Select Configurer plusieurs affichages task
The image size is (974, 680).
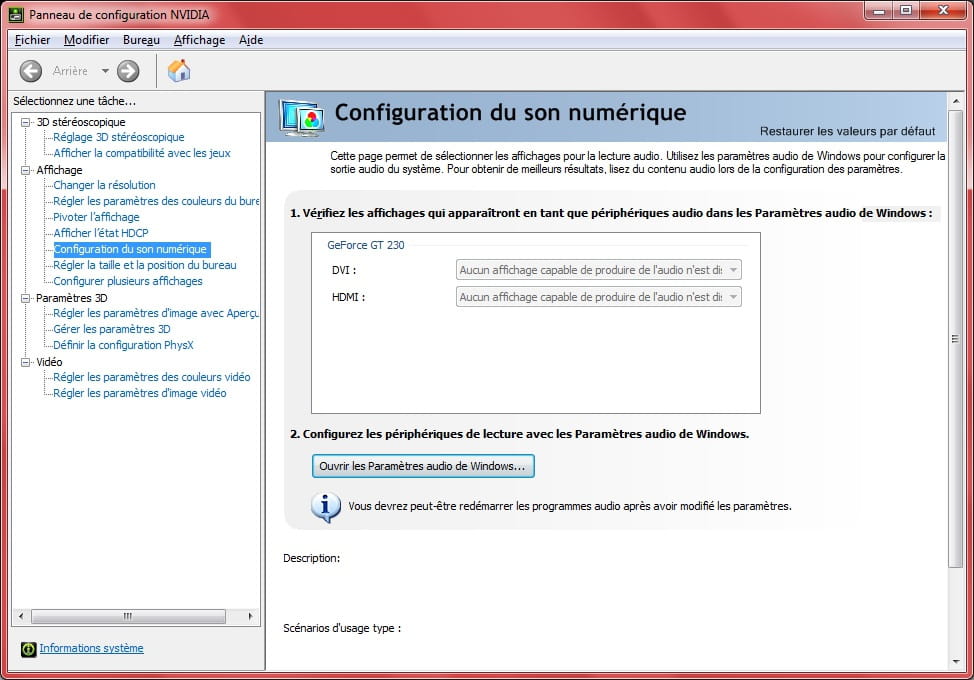tap(128, 281)
